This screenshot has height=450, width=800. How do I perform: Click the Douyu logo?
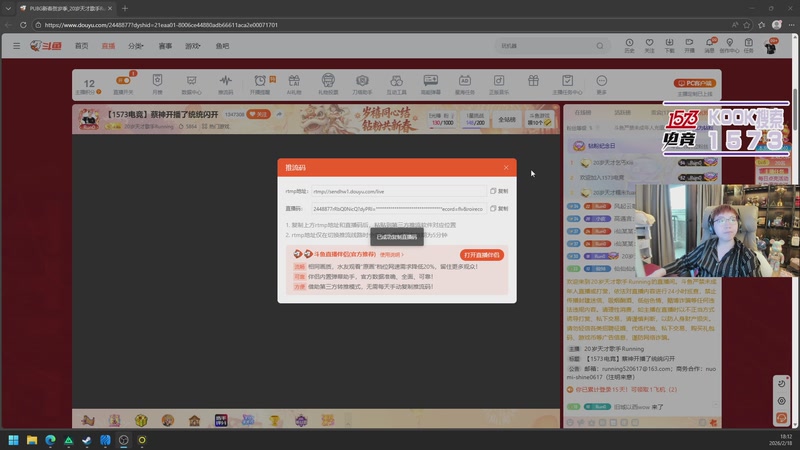coord(46,45)
